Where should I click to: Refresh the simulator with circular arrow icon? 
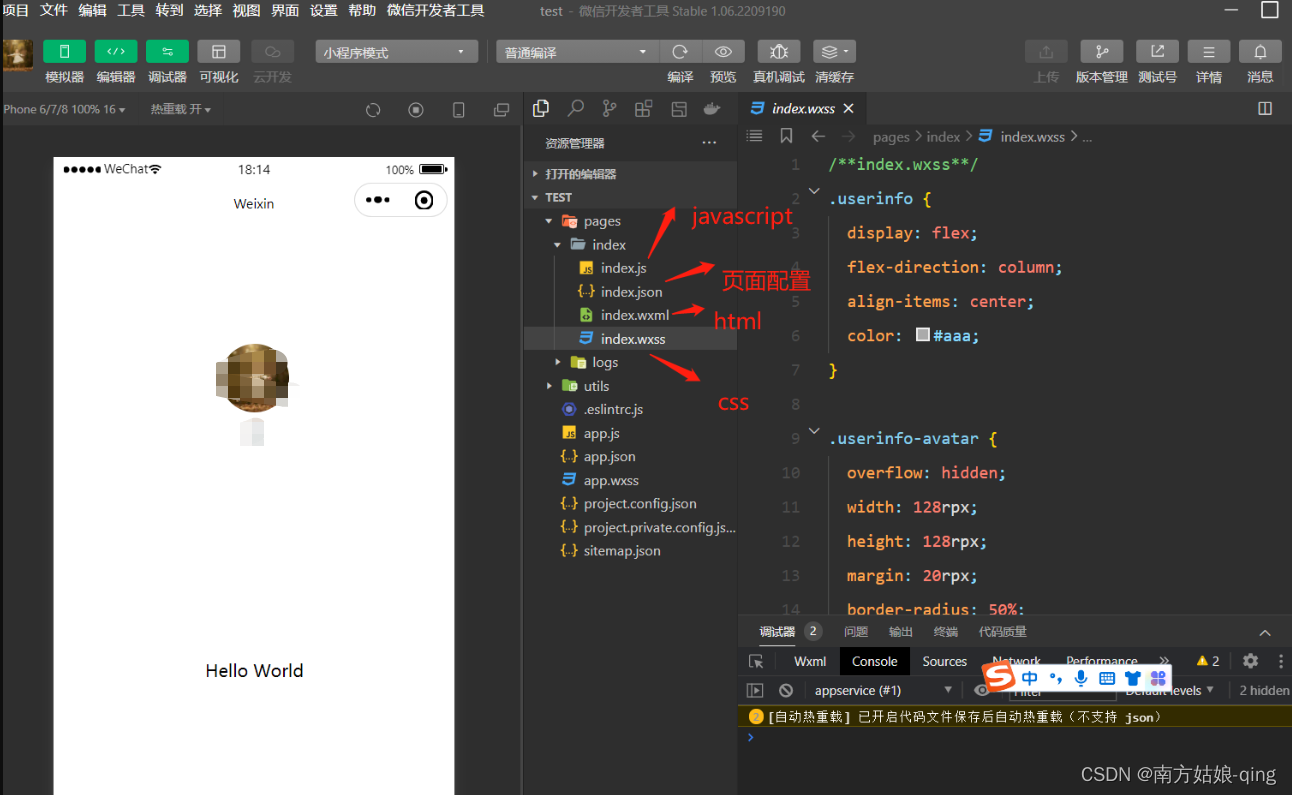point(373,110)
